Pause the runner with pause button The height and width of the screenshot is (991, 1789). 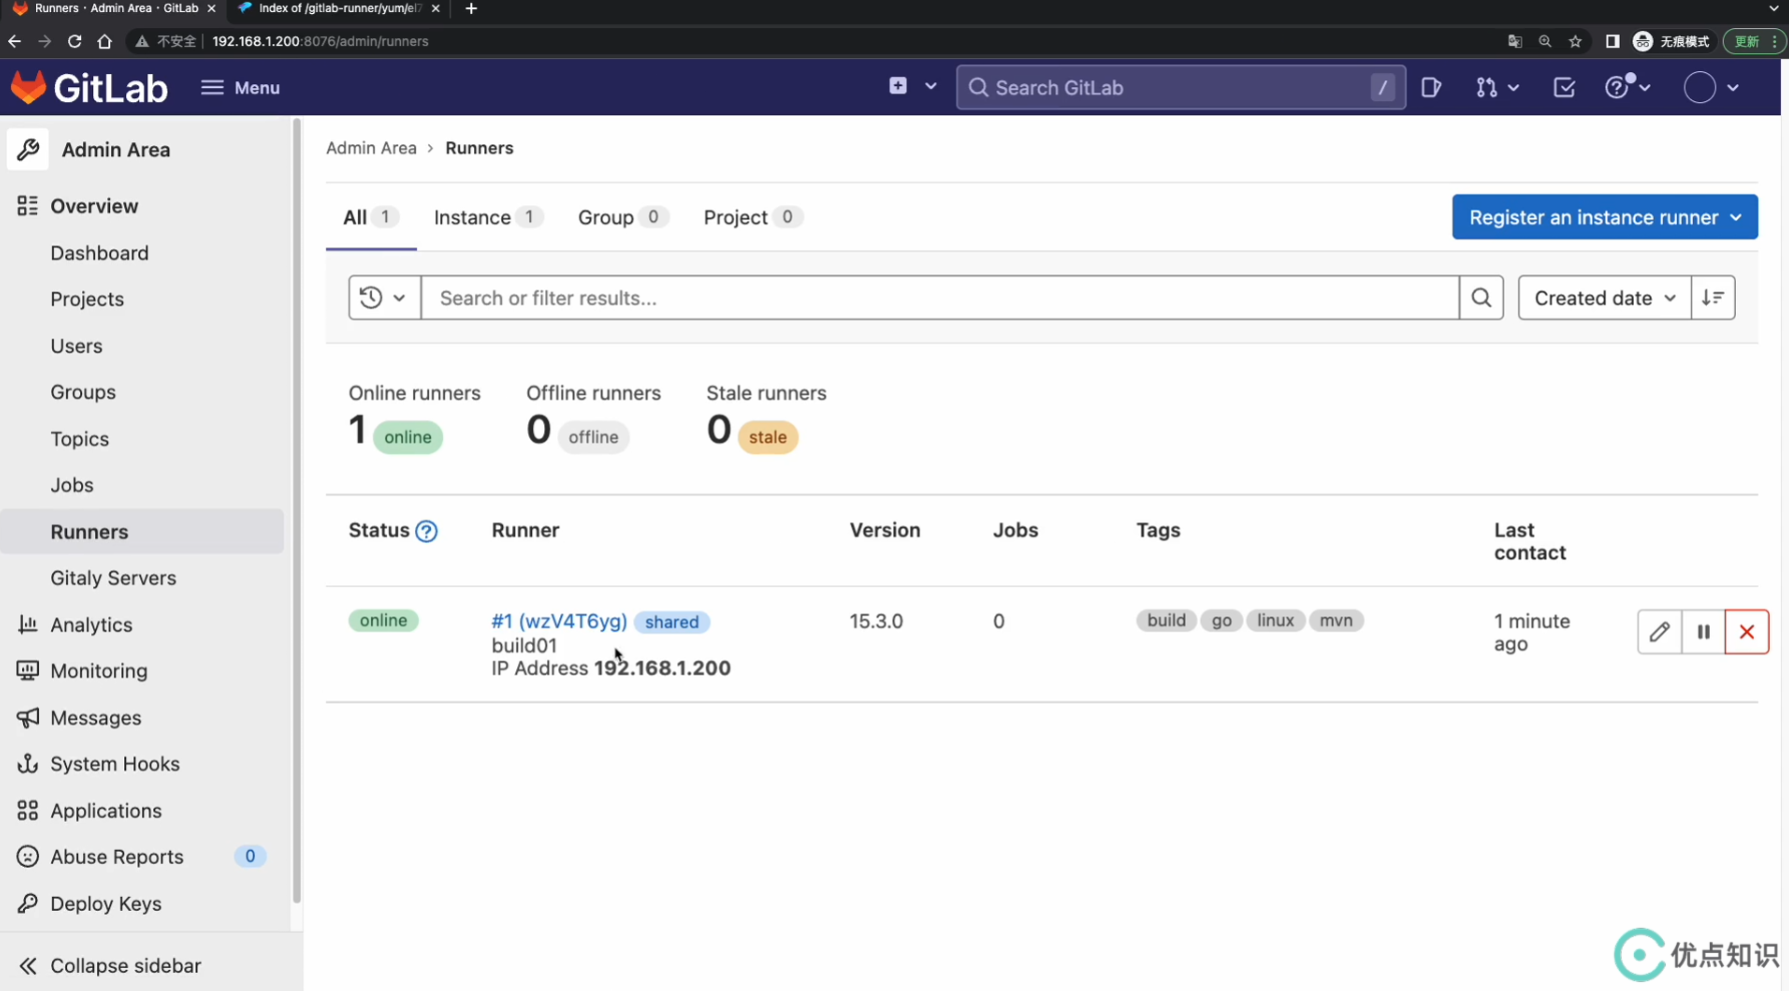[1703, 632]
